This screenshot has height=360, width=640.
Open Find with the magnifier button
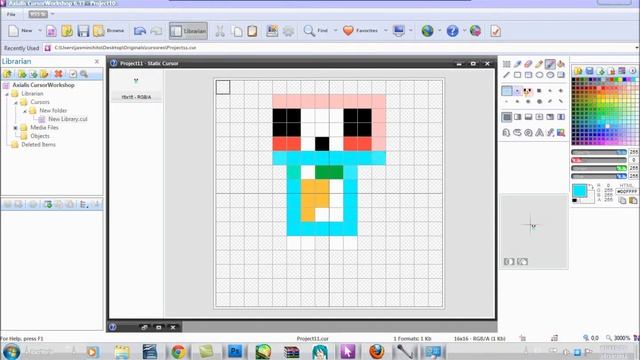point(315,31)
